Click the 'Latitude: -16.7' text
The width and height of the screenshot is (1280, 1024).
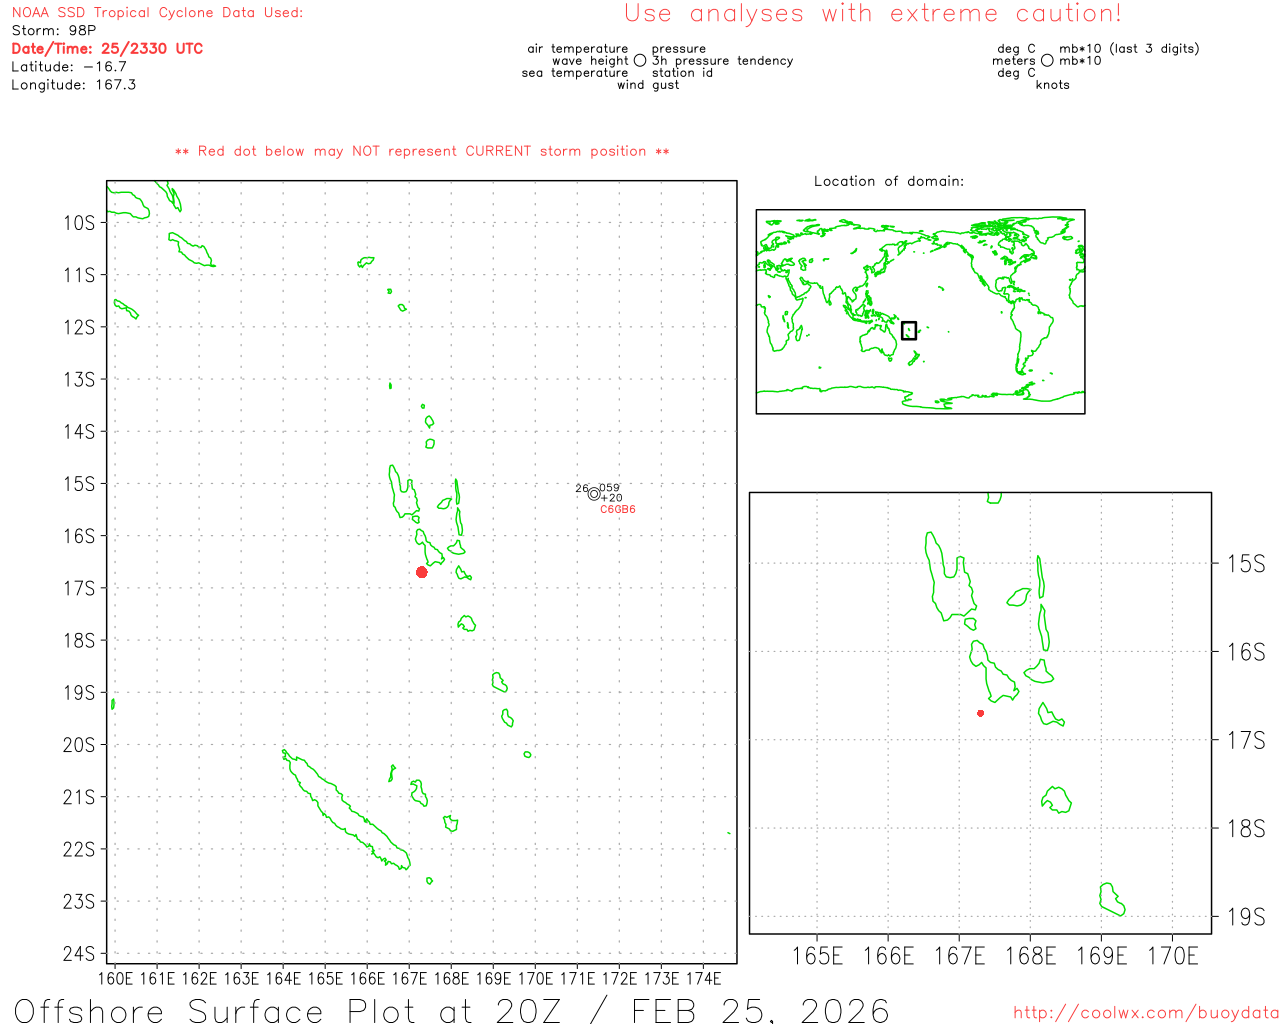[69, 67]
